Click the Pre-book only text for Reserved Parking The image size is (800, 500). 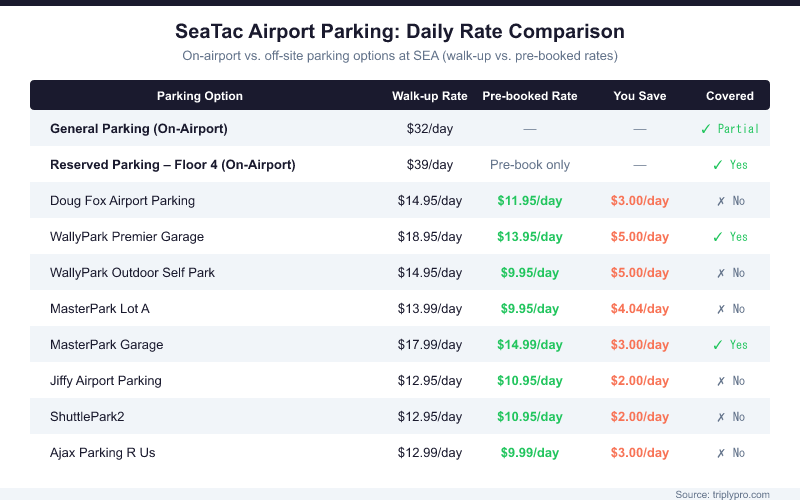[x=530, y=165]
